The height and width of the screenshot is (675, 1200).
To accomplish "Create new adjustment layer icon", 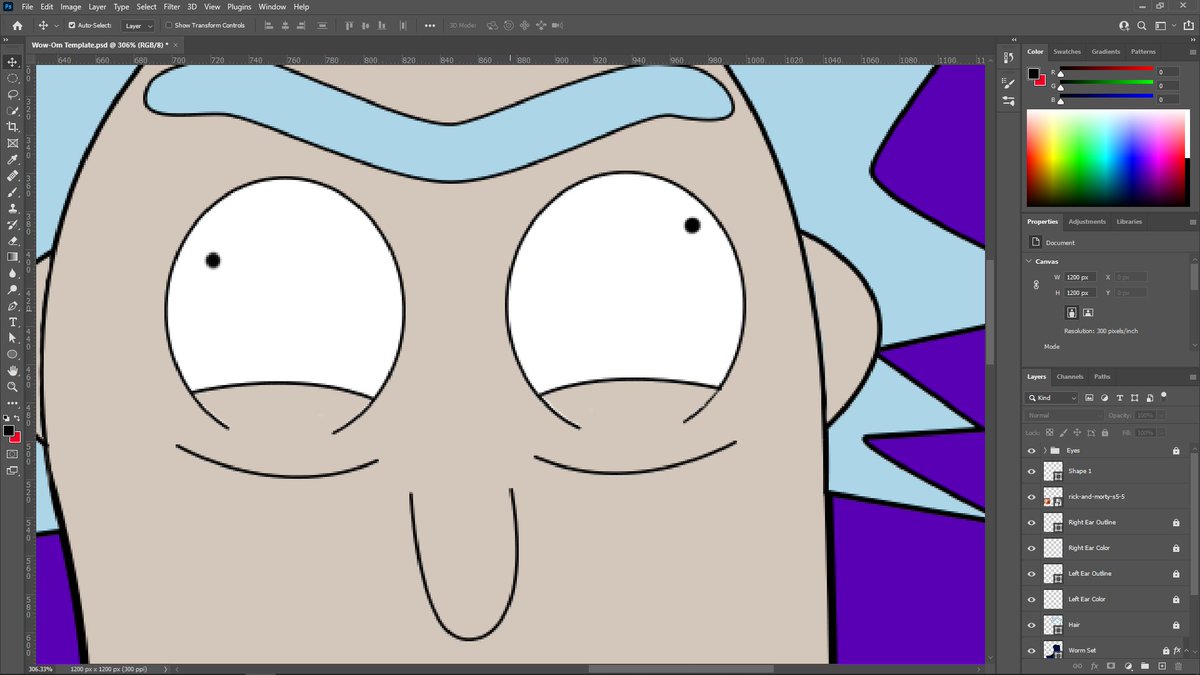I will point(1127,665).
